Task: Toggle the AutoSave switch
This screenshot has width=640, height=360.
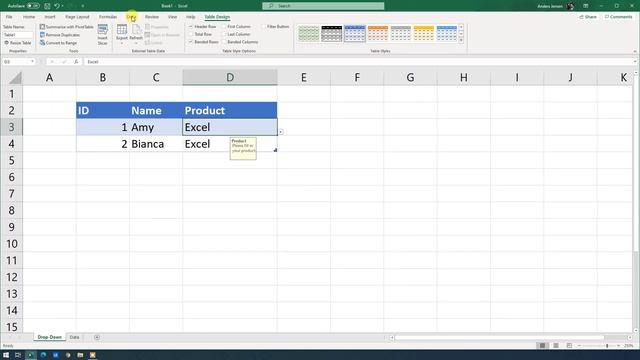Action: [x=33, y=6]
